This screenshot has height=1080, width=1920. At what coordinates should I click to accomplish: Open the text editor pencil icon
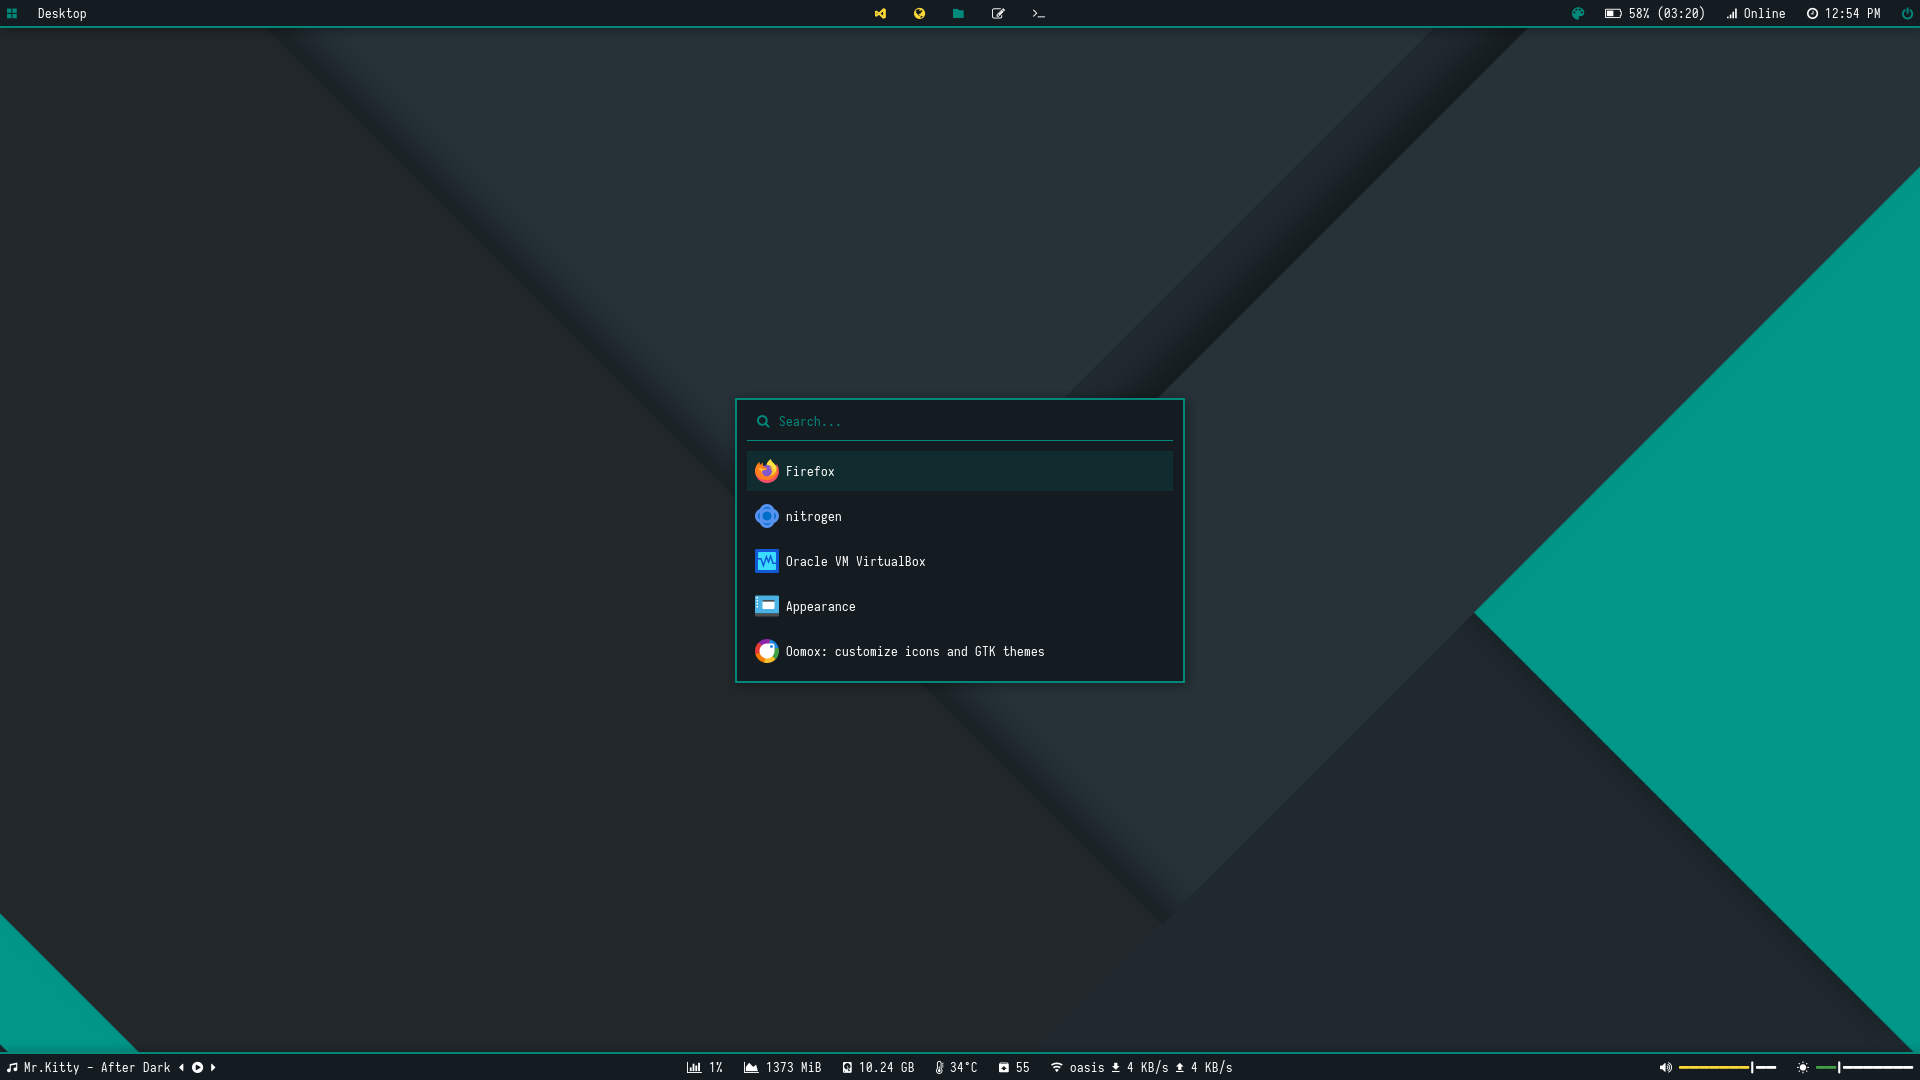point(998,14)
